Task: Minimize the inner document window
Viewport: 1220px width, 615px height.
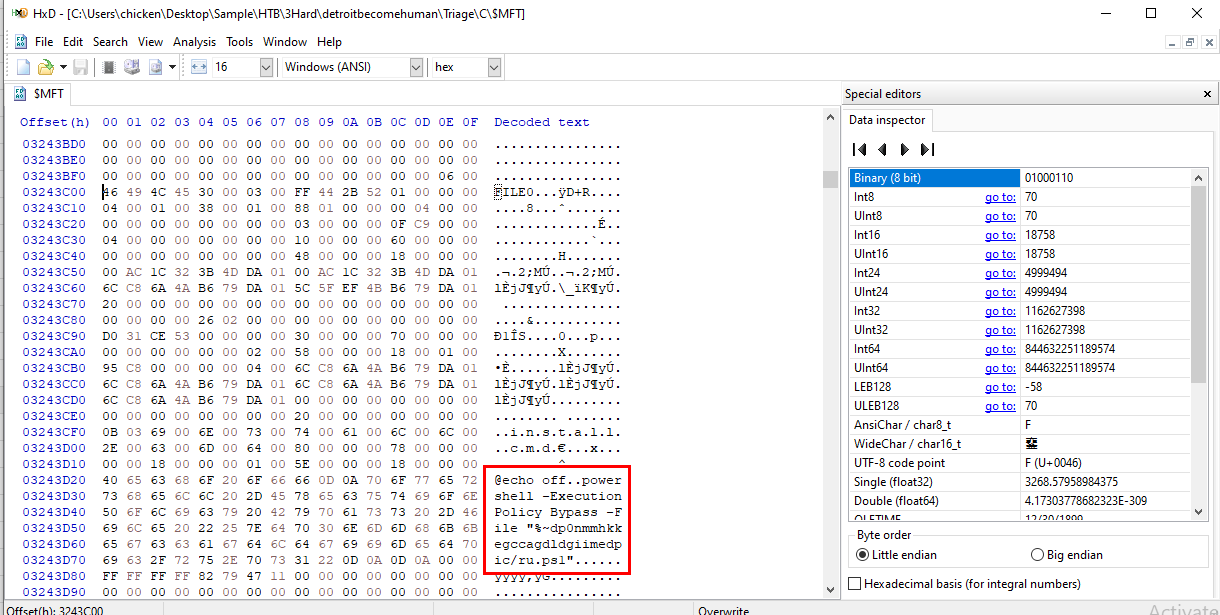Action: [1173, 42]
